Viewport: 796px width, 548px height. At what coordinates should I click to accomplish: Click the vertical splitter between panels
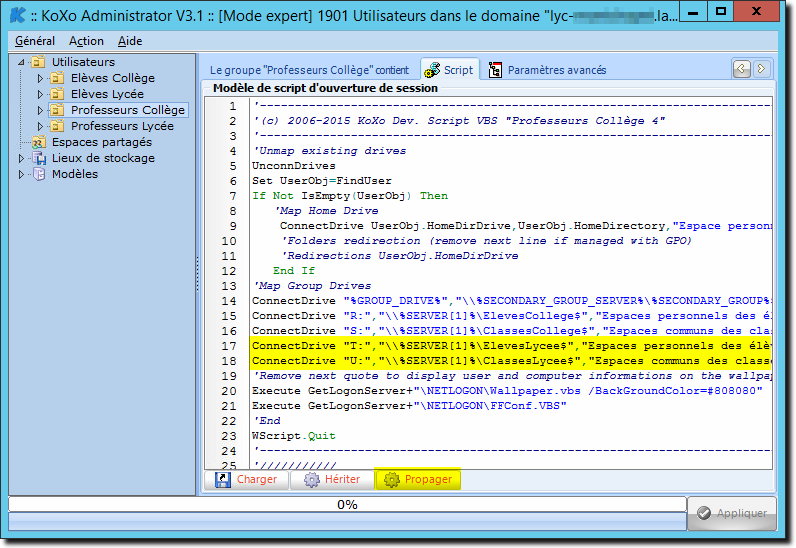[197, 274]
